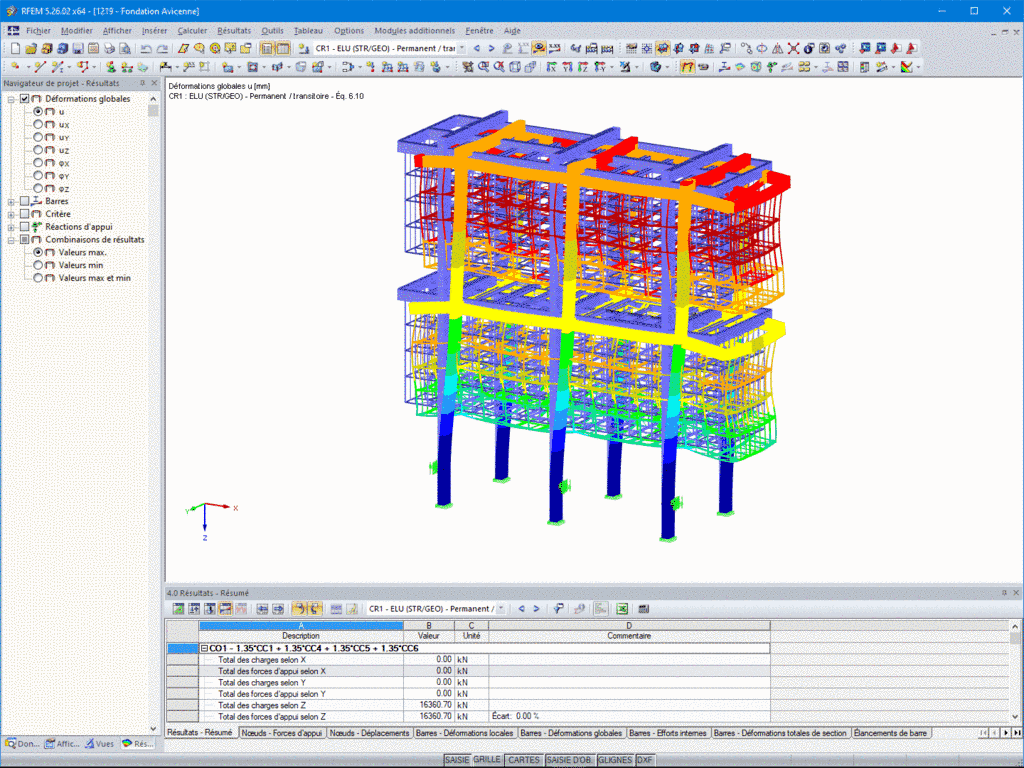Click the red X delete icon in toolbar
1024x768 pixels.
[x=793, y=48]
